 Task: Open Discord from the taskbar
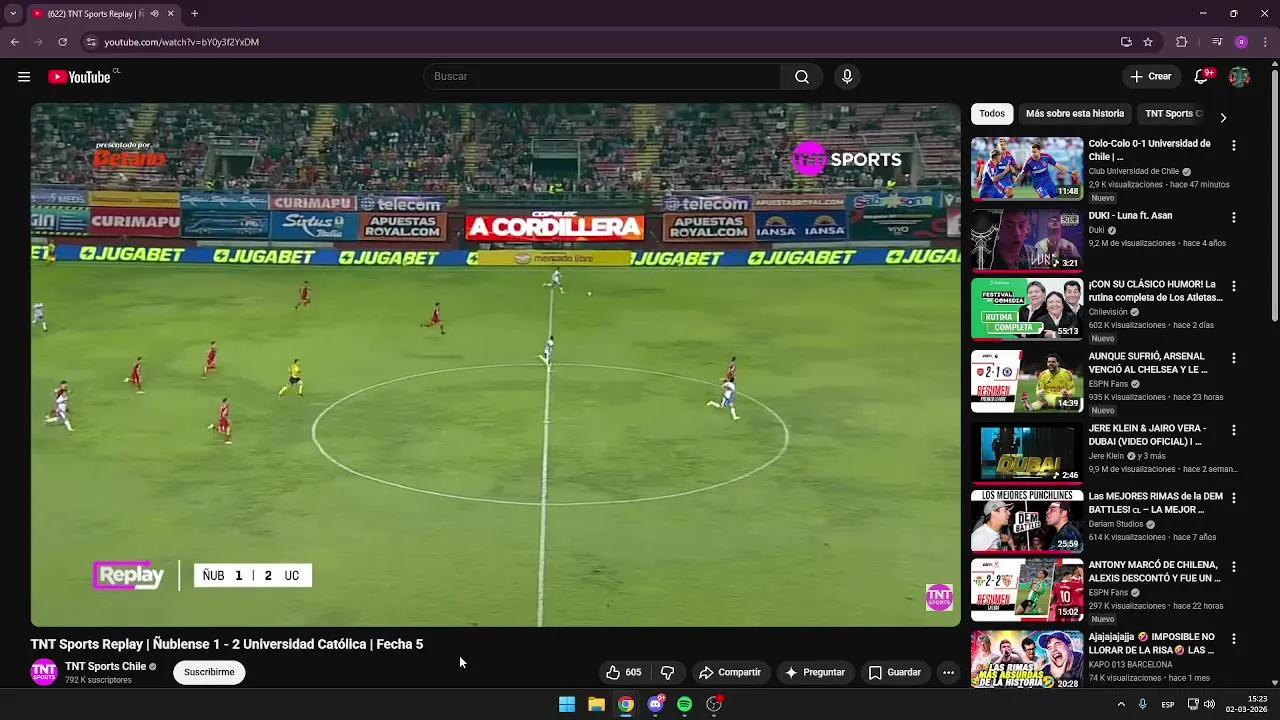click(x=656, y=704)
